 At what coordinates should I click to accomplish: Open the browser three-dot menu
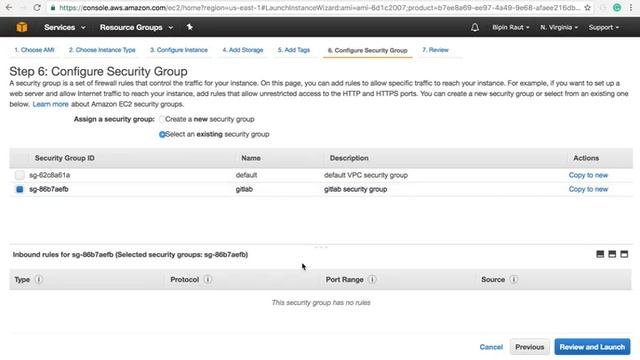(631, 7)
